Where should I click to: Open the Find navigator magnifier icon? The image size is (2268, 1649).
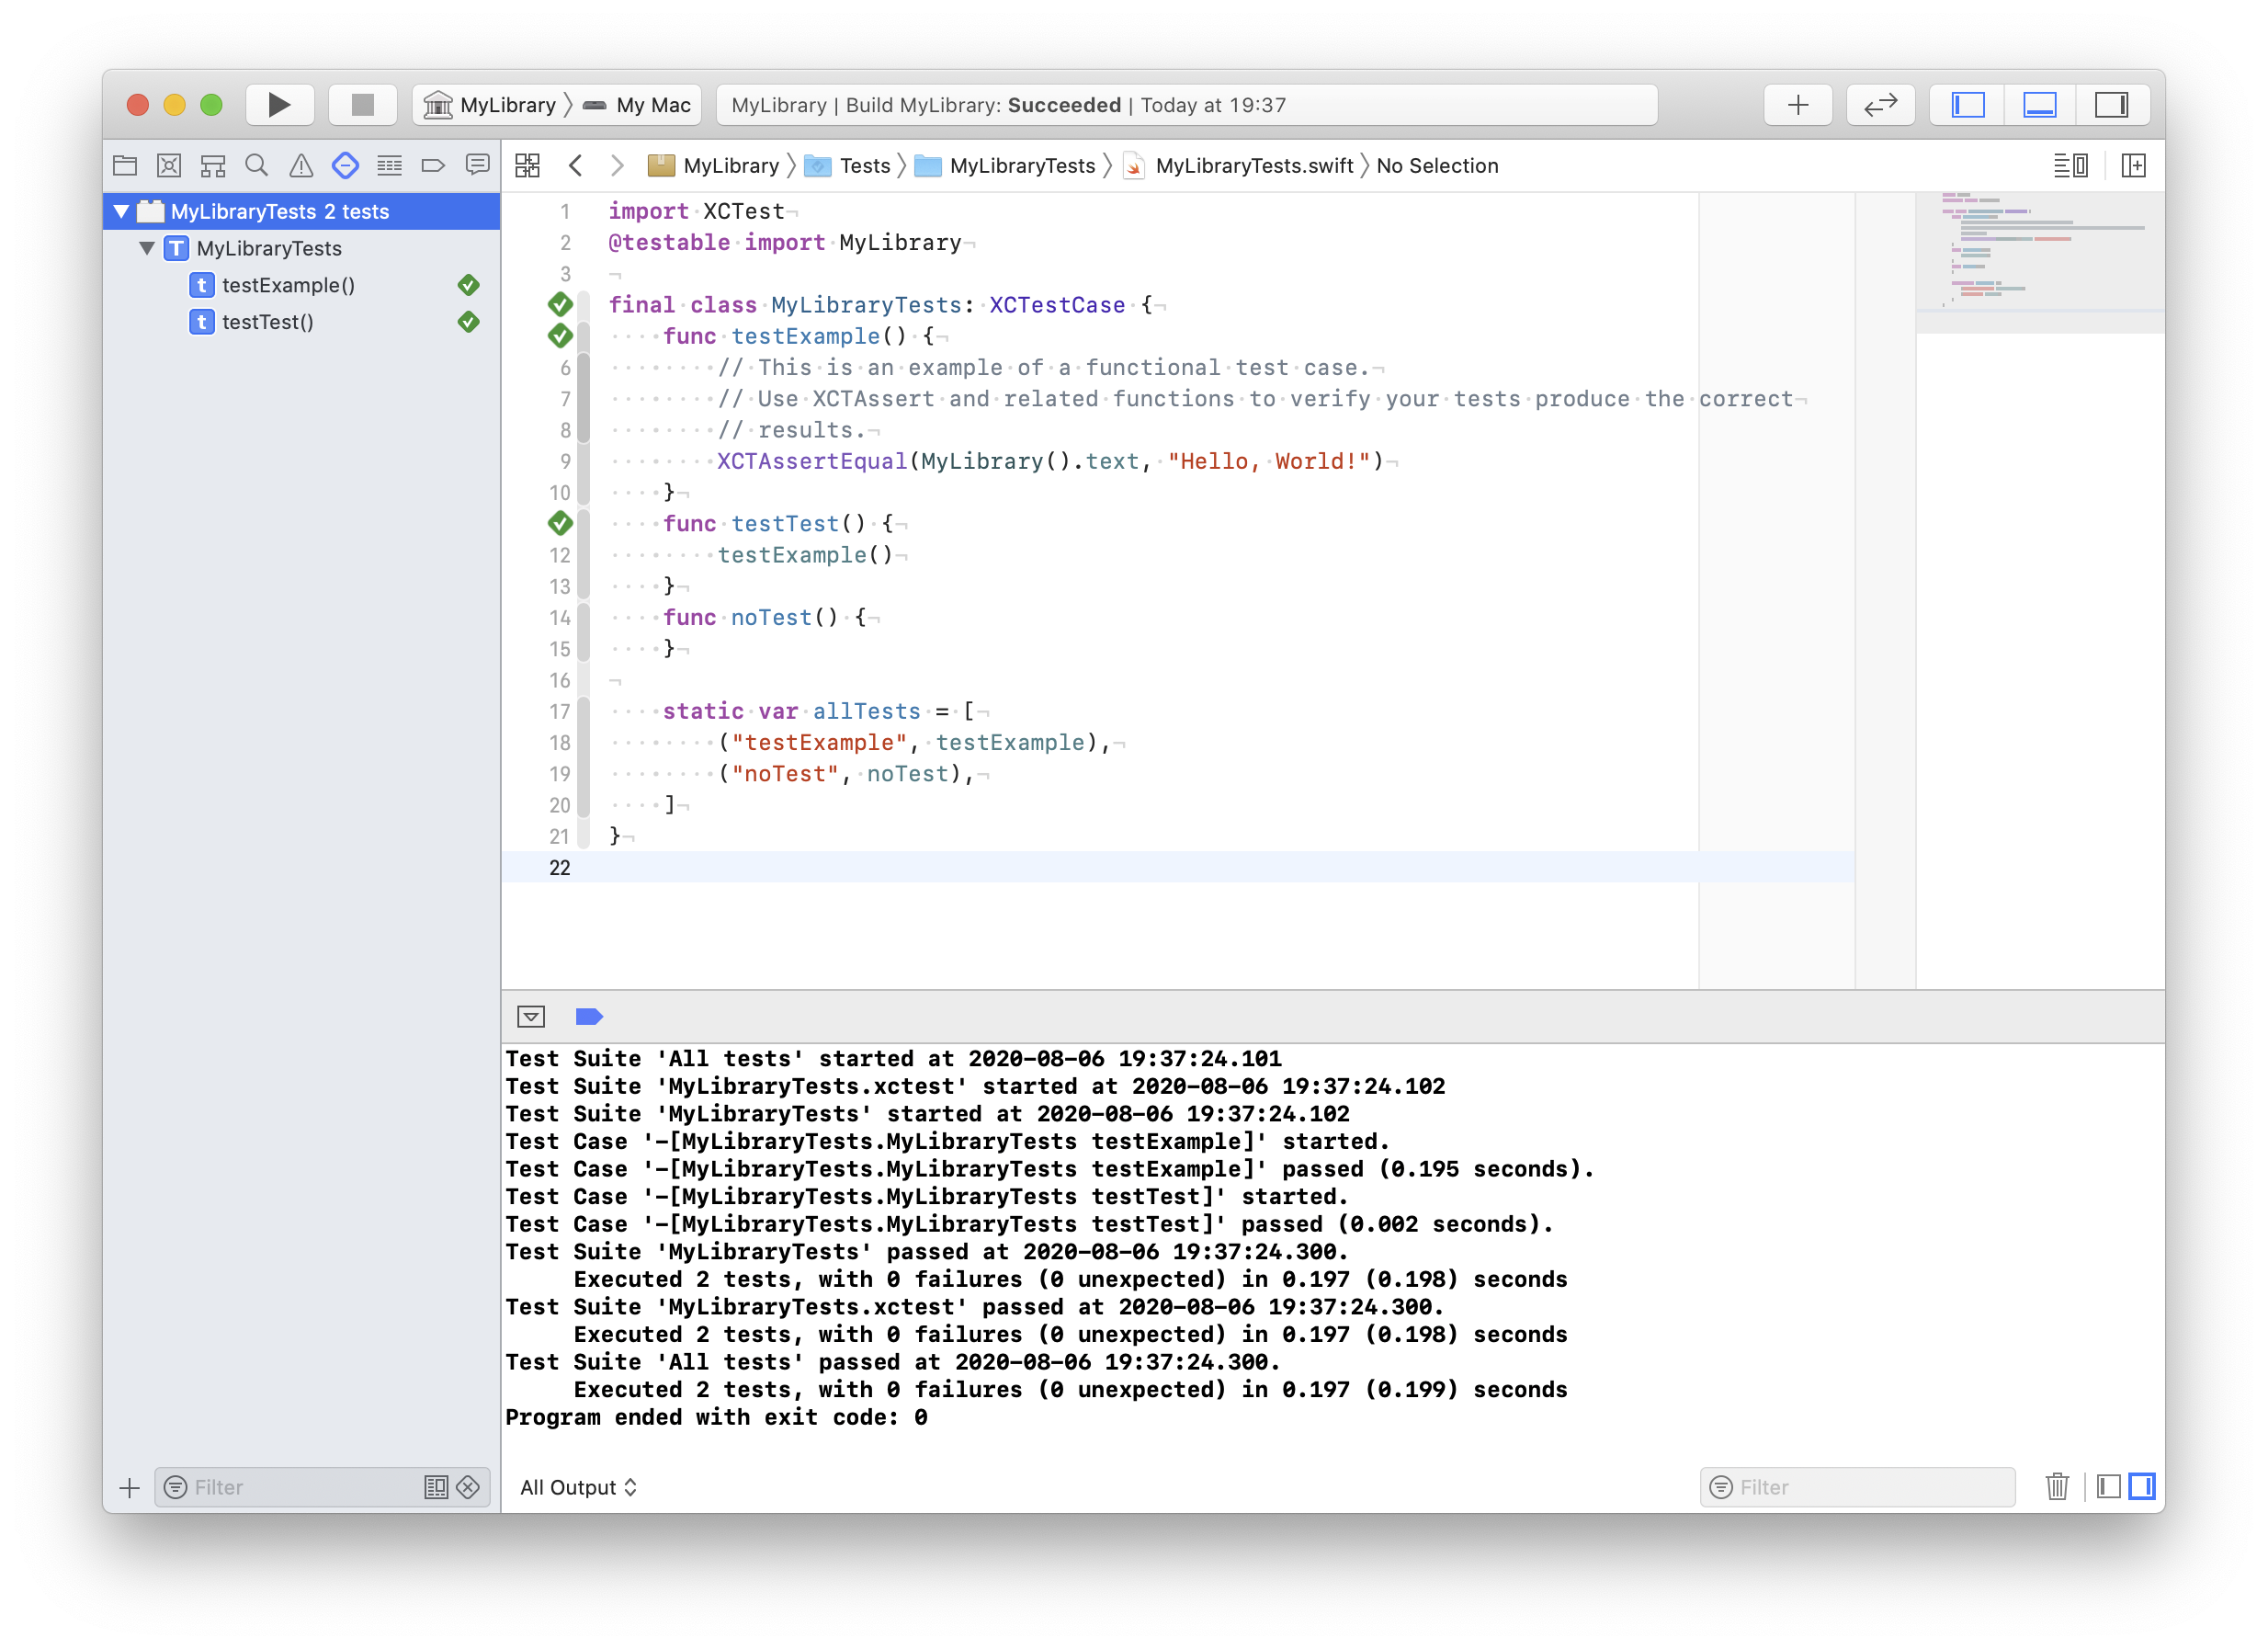pos(257,165)
